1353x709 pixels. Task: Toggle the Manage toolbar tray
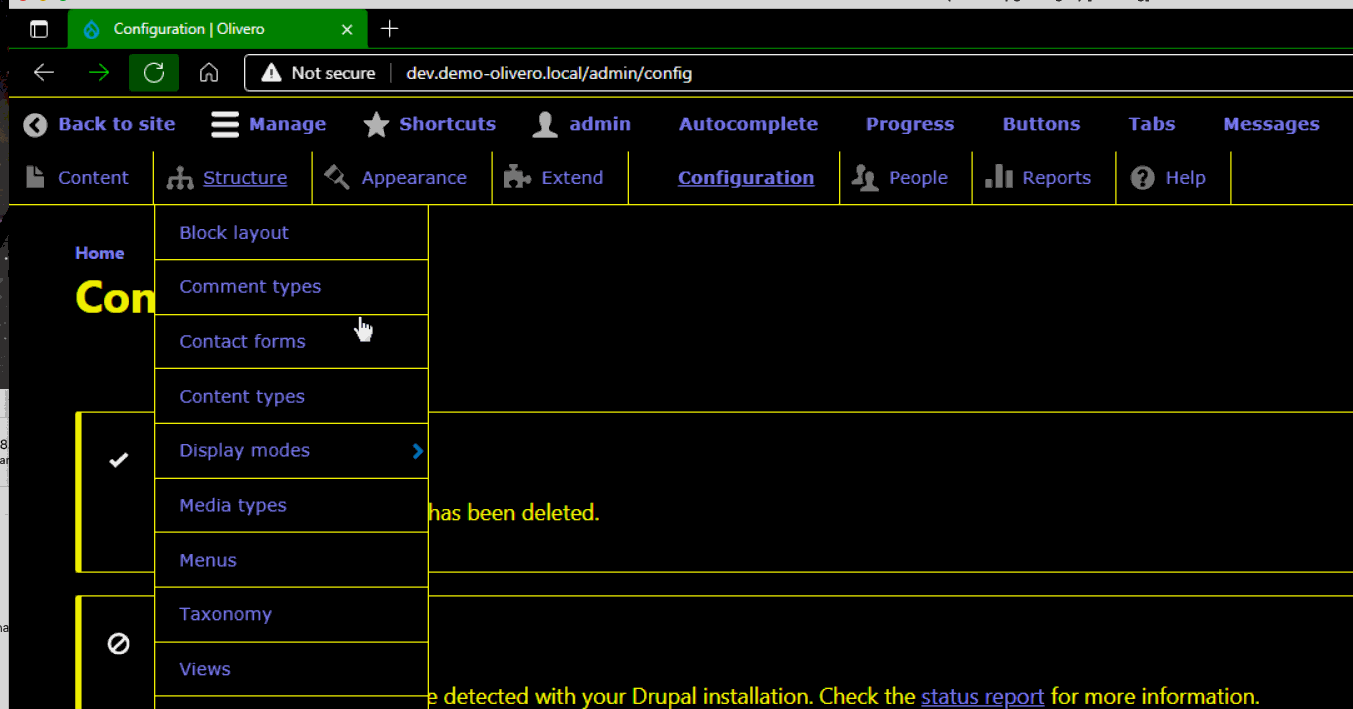point(288,124)
